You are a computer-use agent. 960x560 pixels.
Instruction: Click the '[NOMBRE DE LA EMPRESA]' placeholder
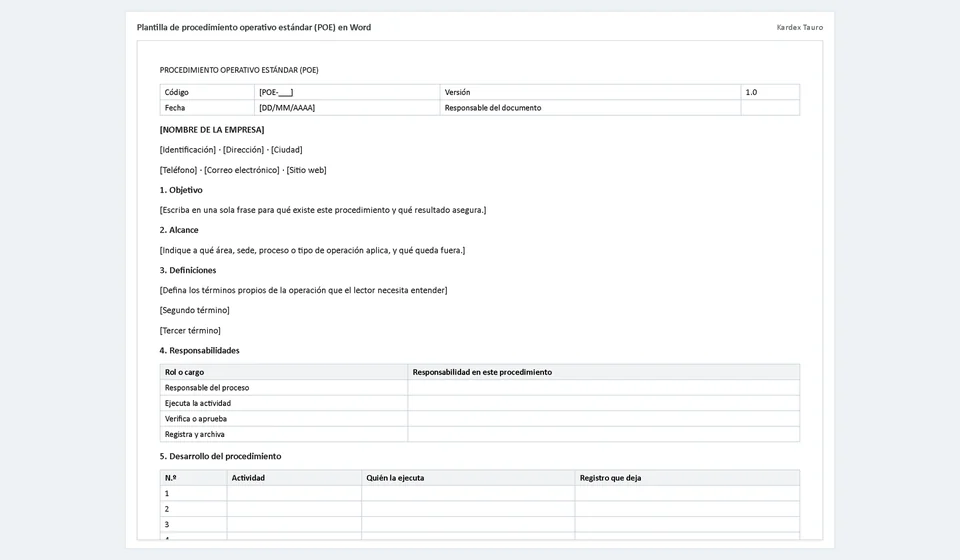point(212,130)
